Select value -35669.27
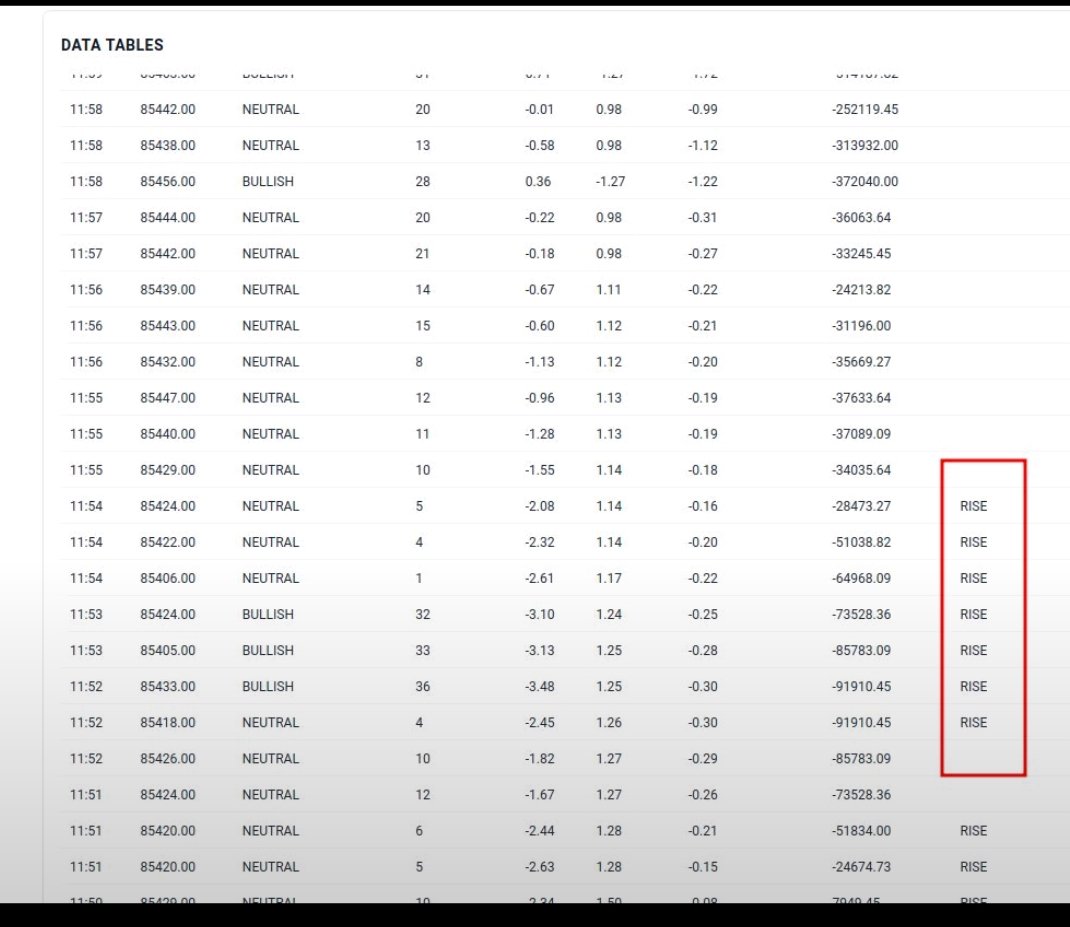This screenshot has width=1070, height=927. pyautogui.click(x=861, y=362)
